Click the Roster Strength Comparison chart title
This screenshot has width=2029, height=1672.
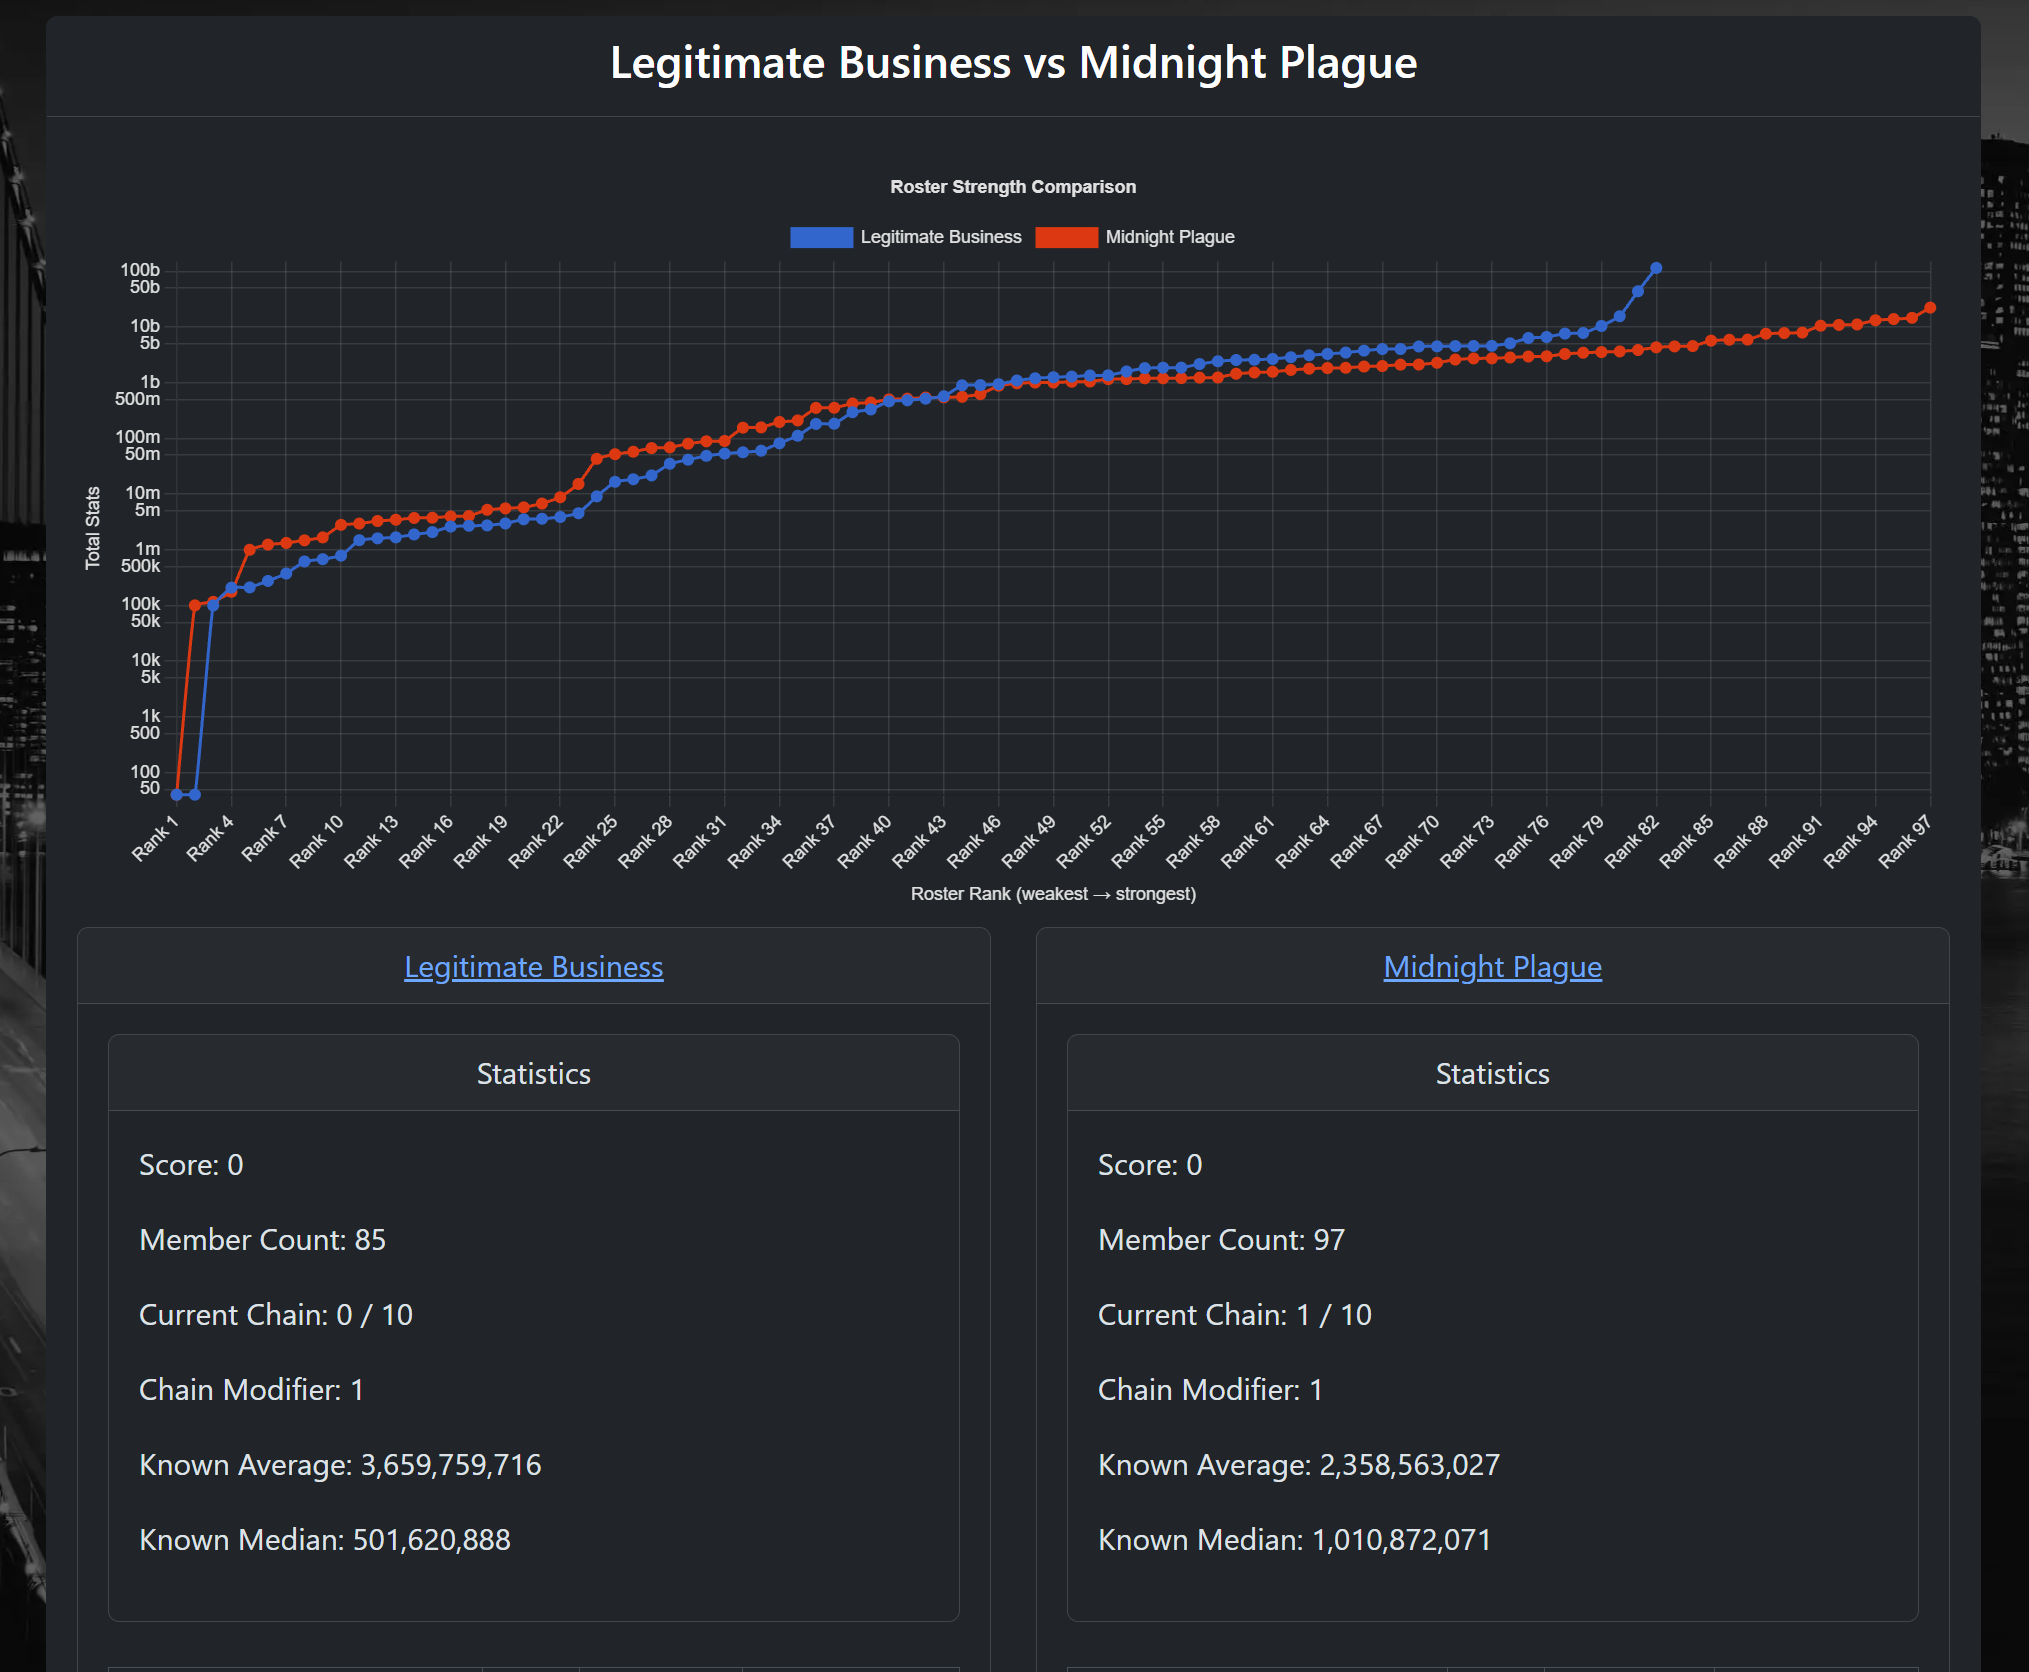click(x=1013, y=187)
